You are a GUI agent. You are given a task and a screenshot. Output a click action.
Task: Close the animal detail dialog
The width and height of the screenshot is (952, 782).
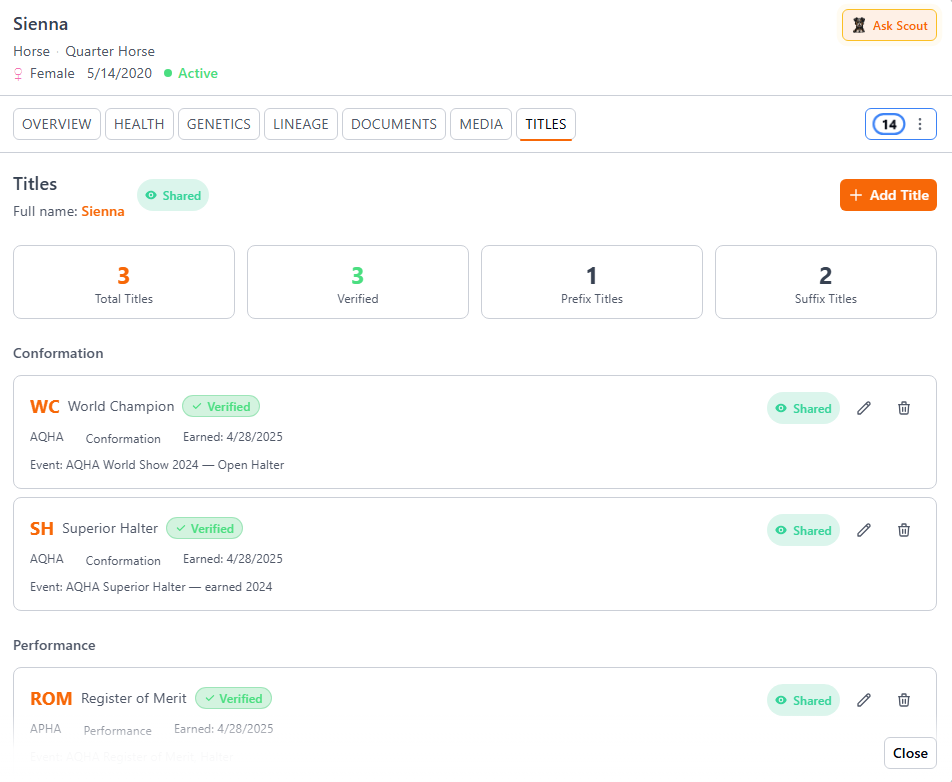click(x=910, y=753)
